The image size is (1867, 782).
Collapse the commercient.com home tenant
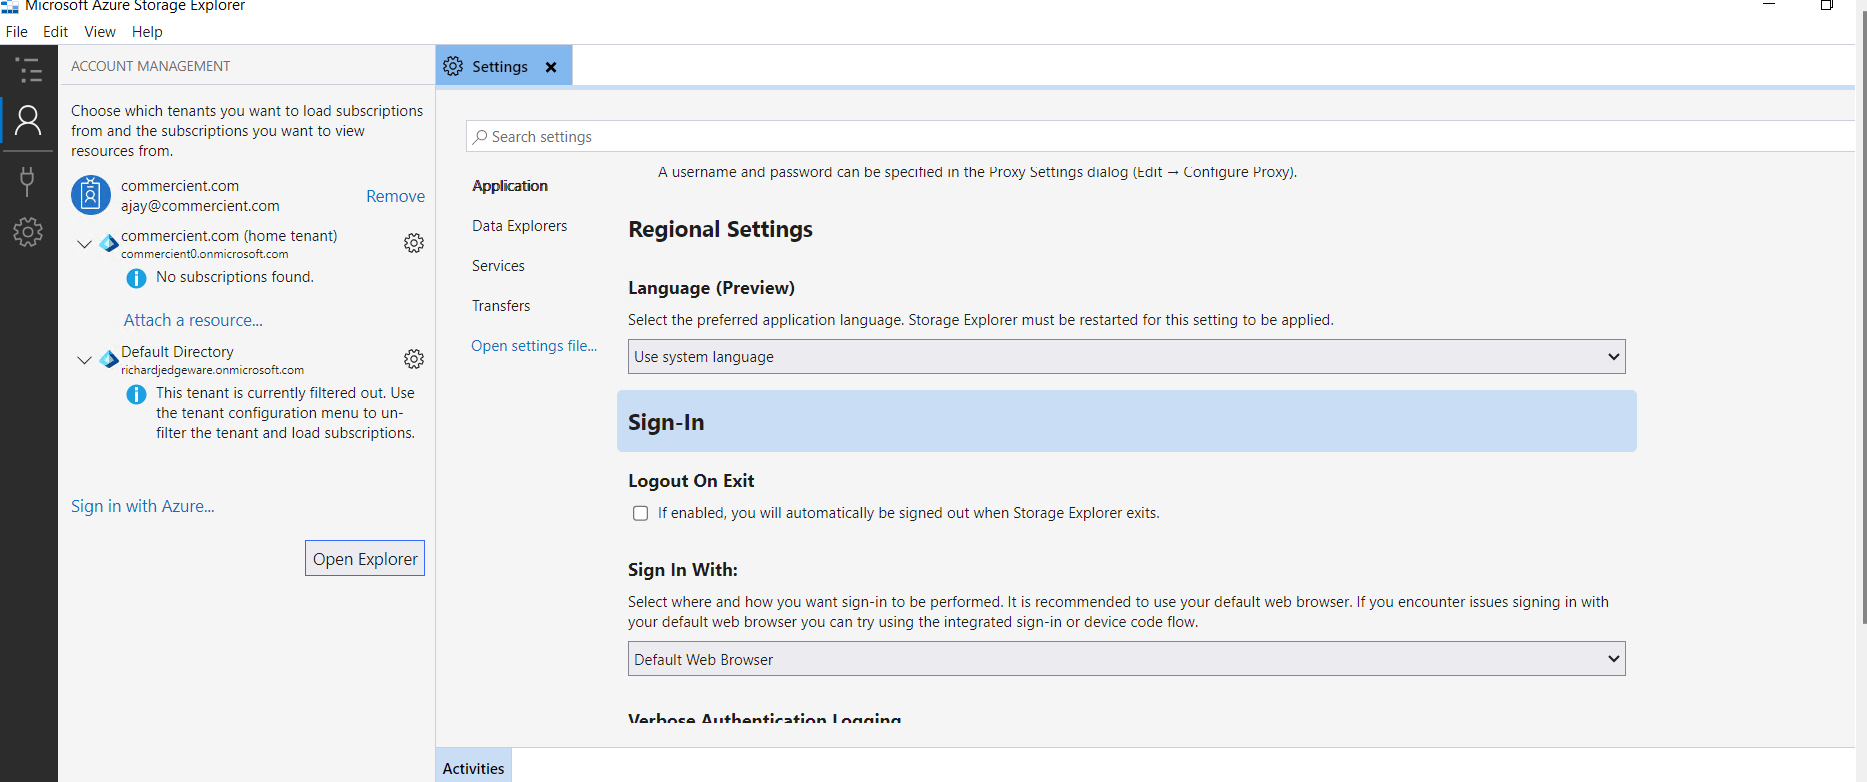[84, 243]
